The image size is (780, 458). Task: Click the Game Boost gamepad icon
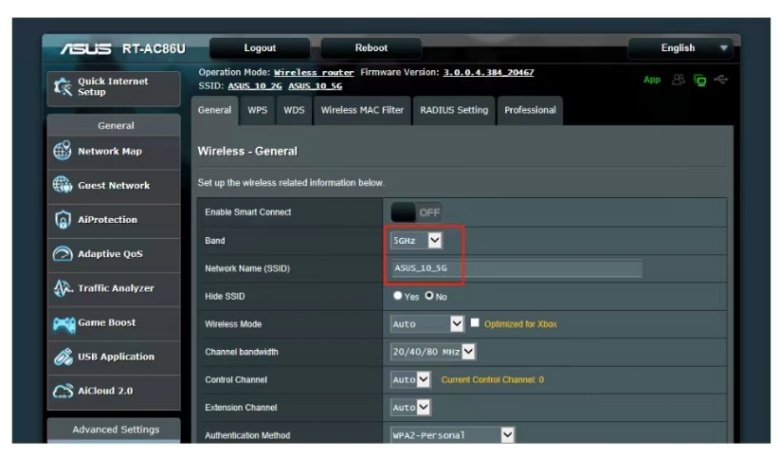click(x=62, y=323)
